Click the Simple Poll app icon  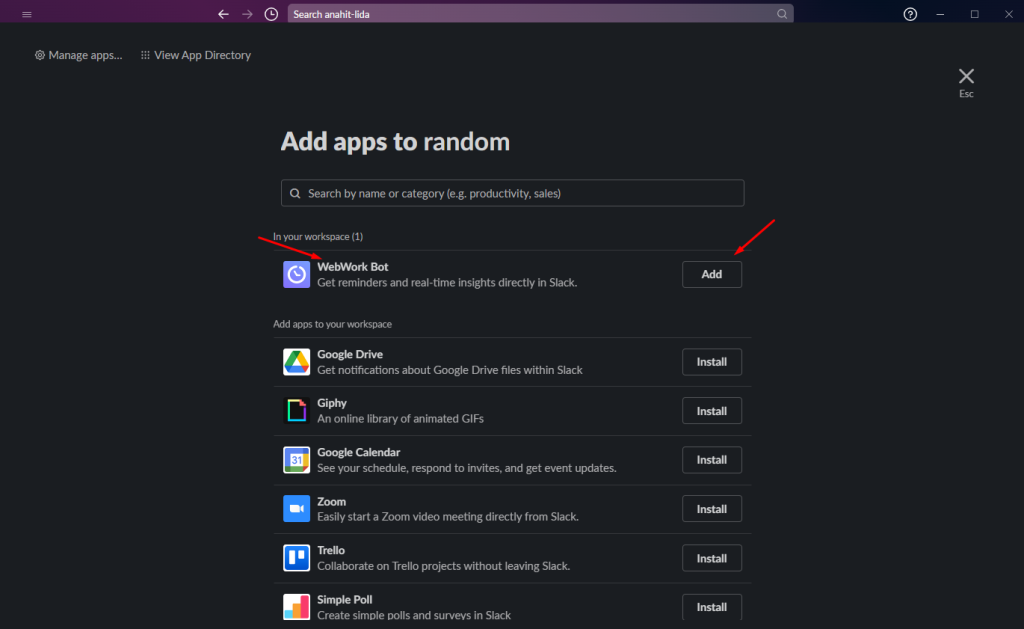[296, 607]
